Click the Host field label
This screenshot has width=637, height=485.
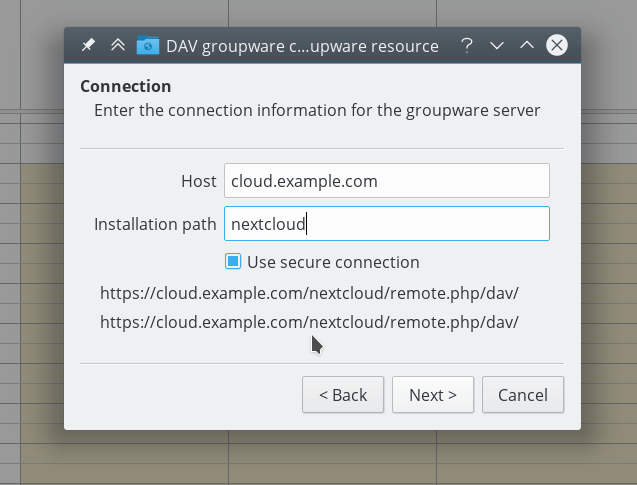(x=198, y=181)
